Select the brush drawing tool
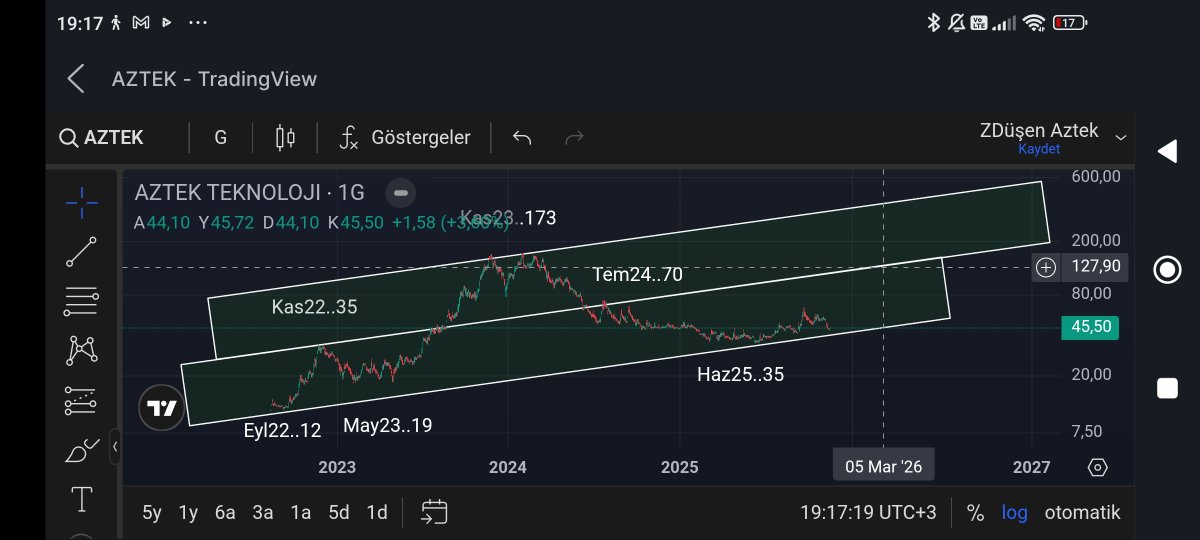Image resolution: width=1200 pixels, height=540 pixels. point(81,450)
